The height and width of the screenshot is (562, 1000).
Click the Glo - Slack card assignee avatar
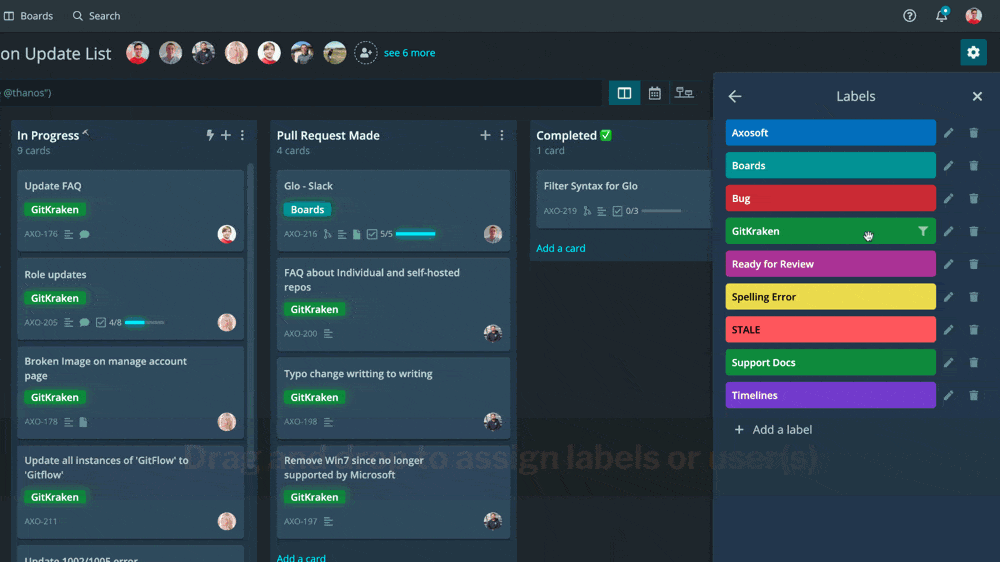tap(492, 234)
